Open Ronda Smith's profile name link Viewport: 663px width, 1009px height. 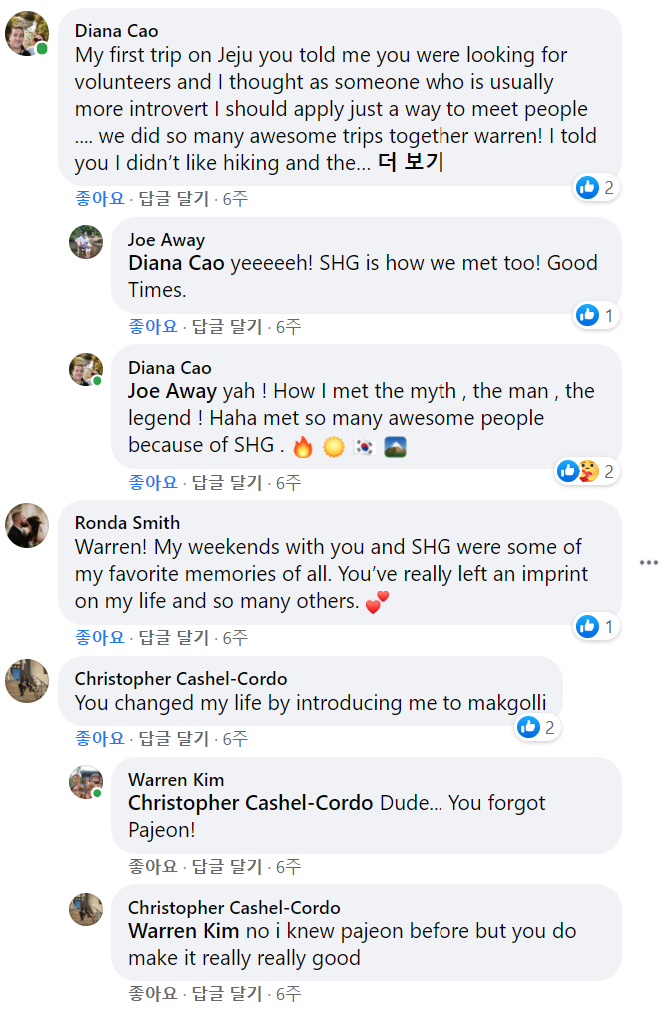(127, 522)
